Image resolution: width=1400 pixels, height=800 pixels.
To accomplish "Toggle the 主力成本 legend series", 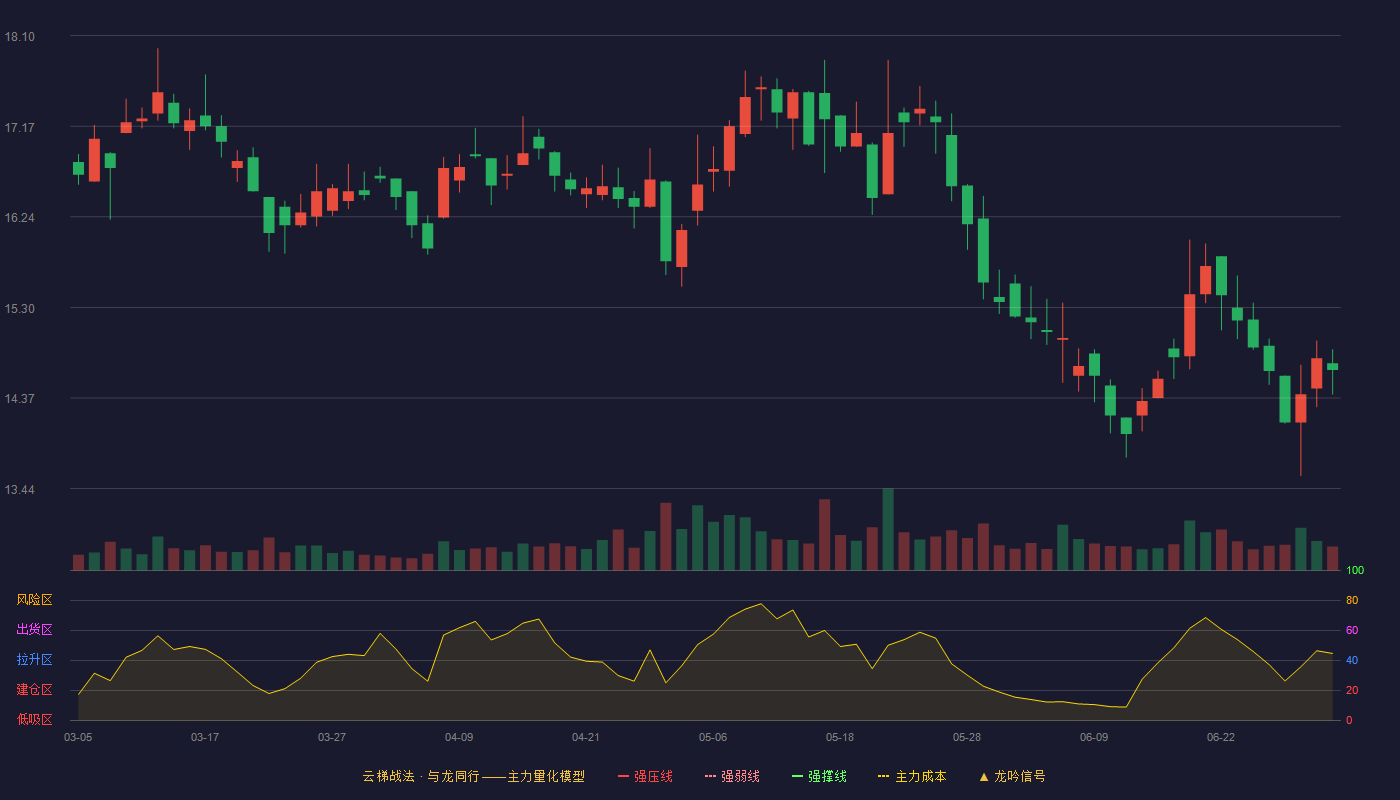I will click(x=912, y=776).
